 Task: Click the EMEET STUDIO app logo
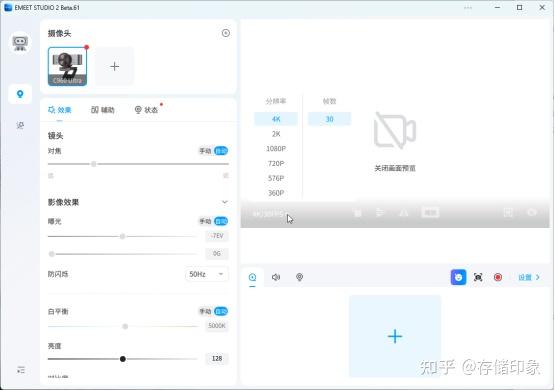[8, 7]
